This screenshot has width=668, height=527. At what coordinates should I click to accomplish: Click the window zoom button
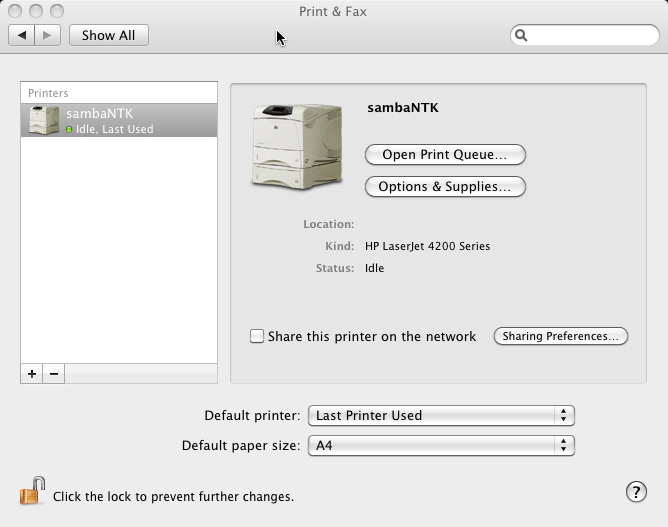click(x=57, y=11)
